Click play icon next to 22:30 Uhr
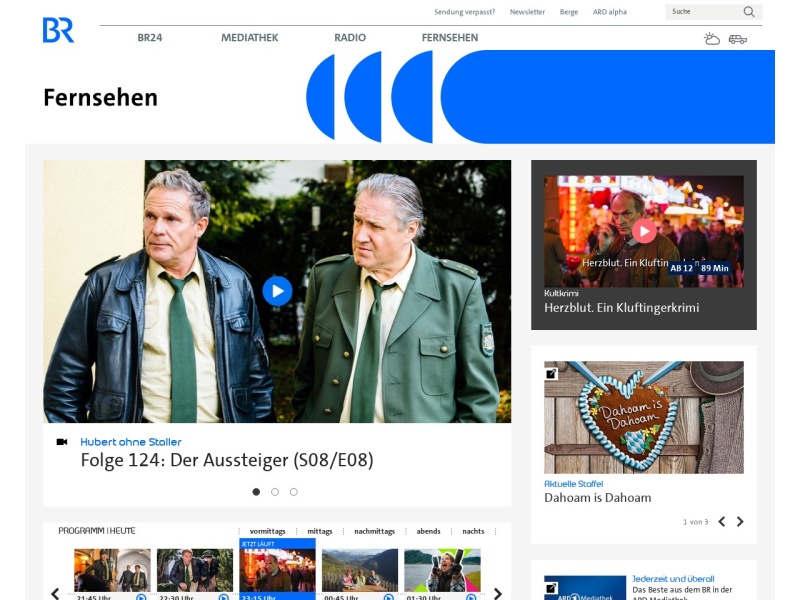 (223, 597)
